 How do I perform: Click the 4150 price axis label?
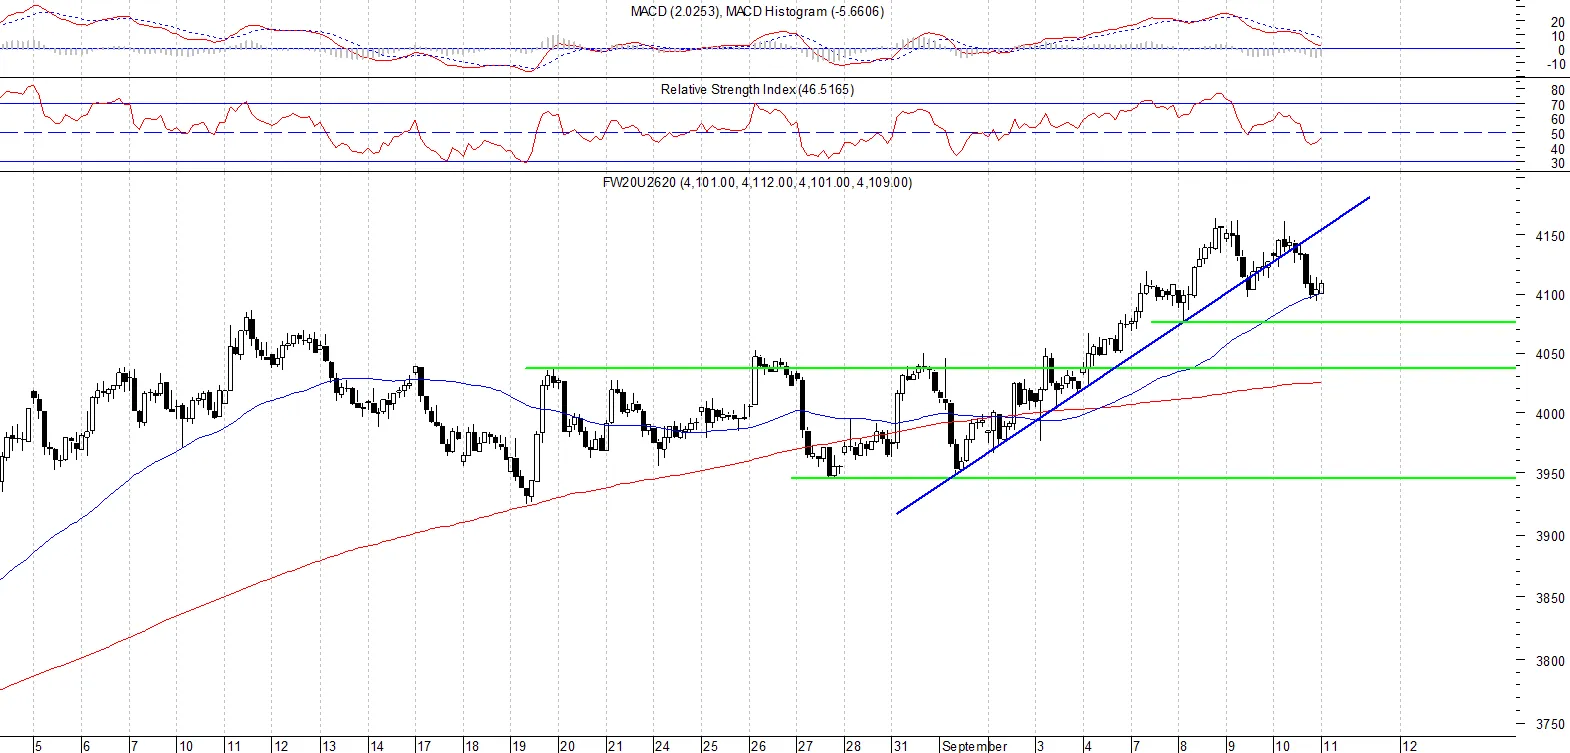coord(1550,236)
